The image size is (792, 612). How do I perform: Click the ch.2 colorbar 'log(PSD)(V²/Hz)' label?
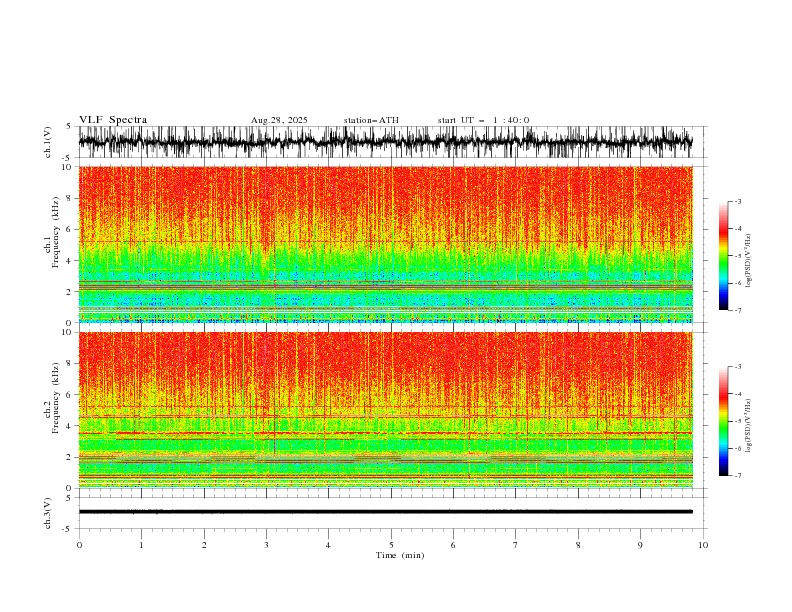point(749,426)
